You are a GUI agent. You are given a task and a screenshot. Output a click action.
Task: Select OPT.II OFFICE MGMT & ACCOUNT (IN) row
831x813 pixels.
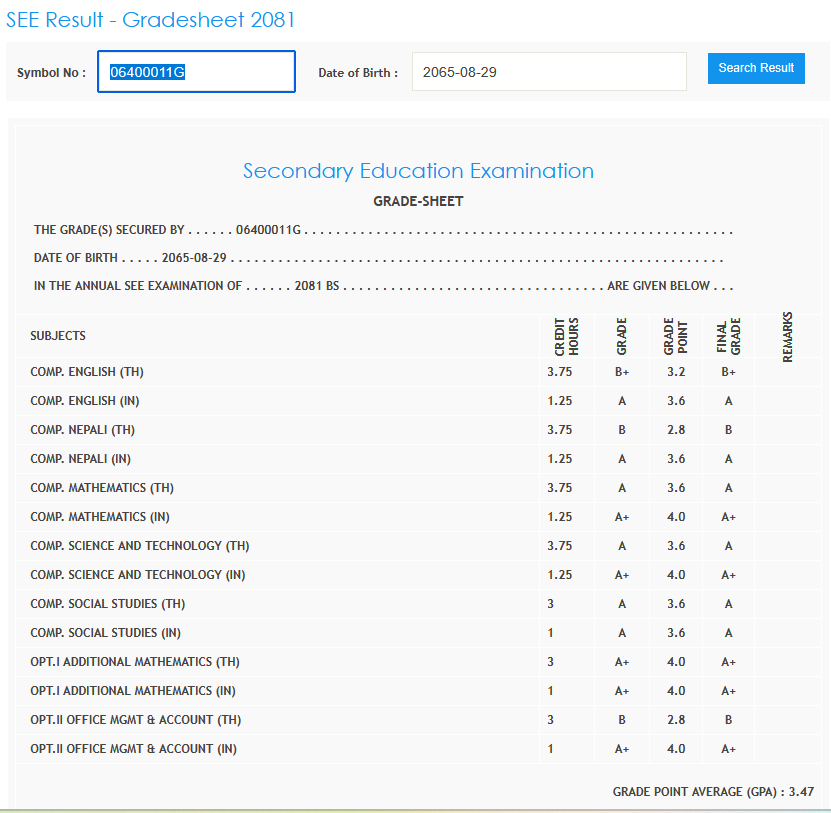(133, 749)
